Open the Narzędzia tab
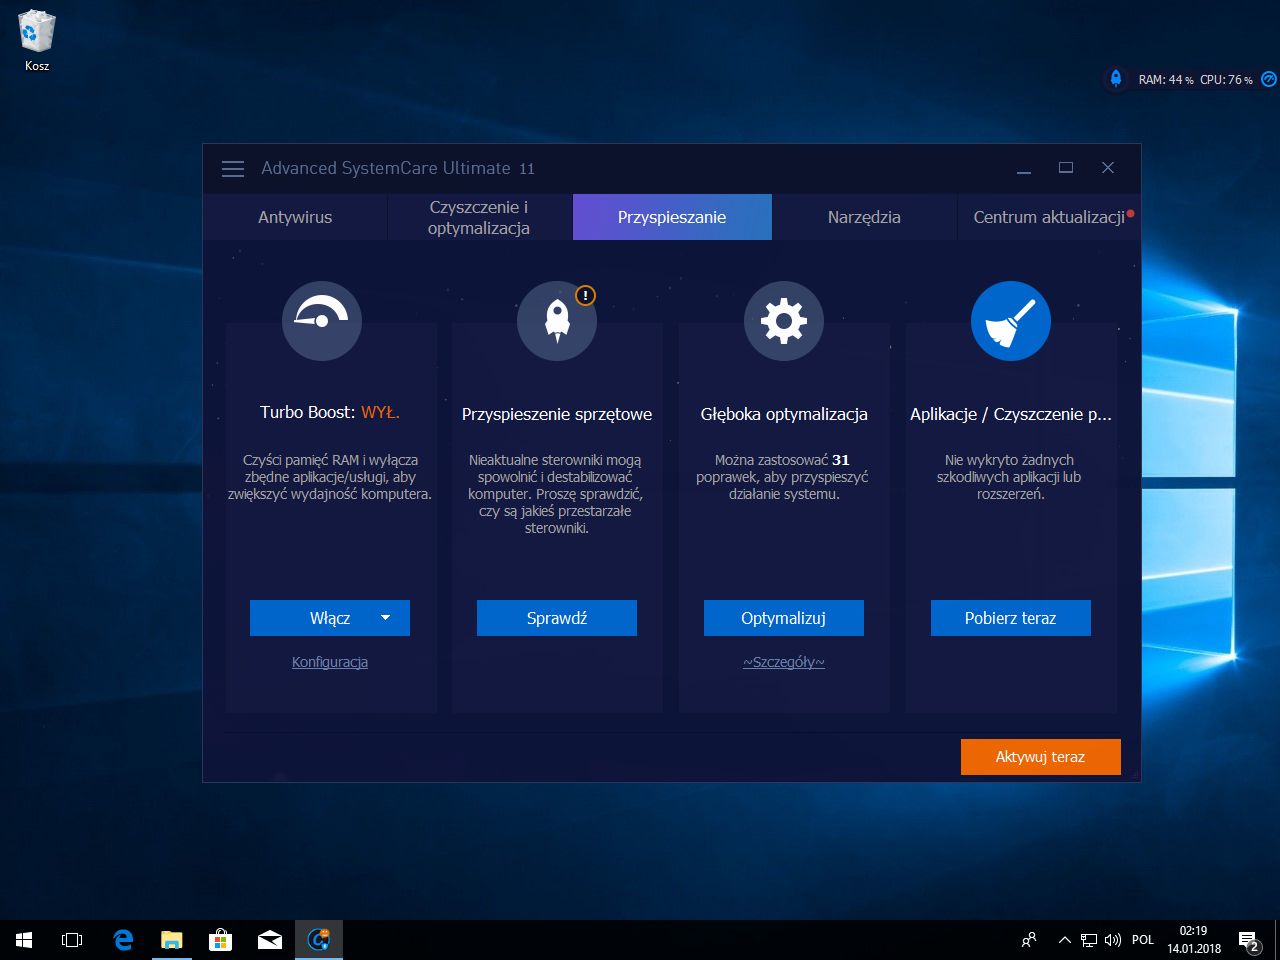Viewport: 1280px width, 960px height. click(x=864, y=217)
